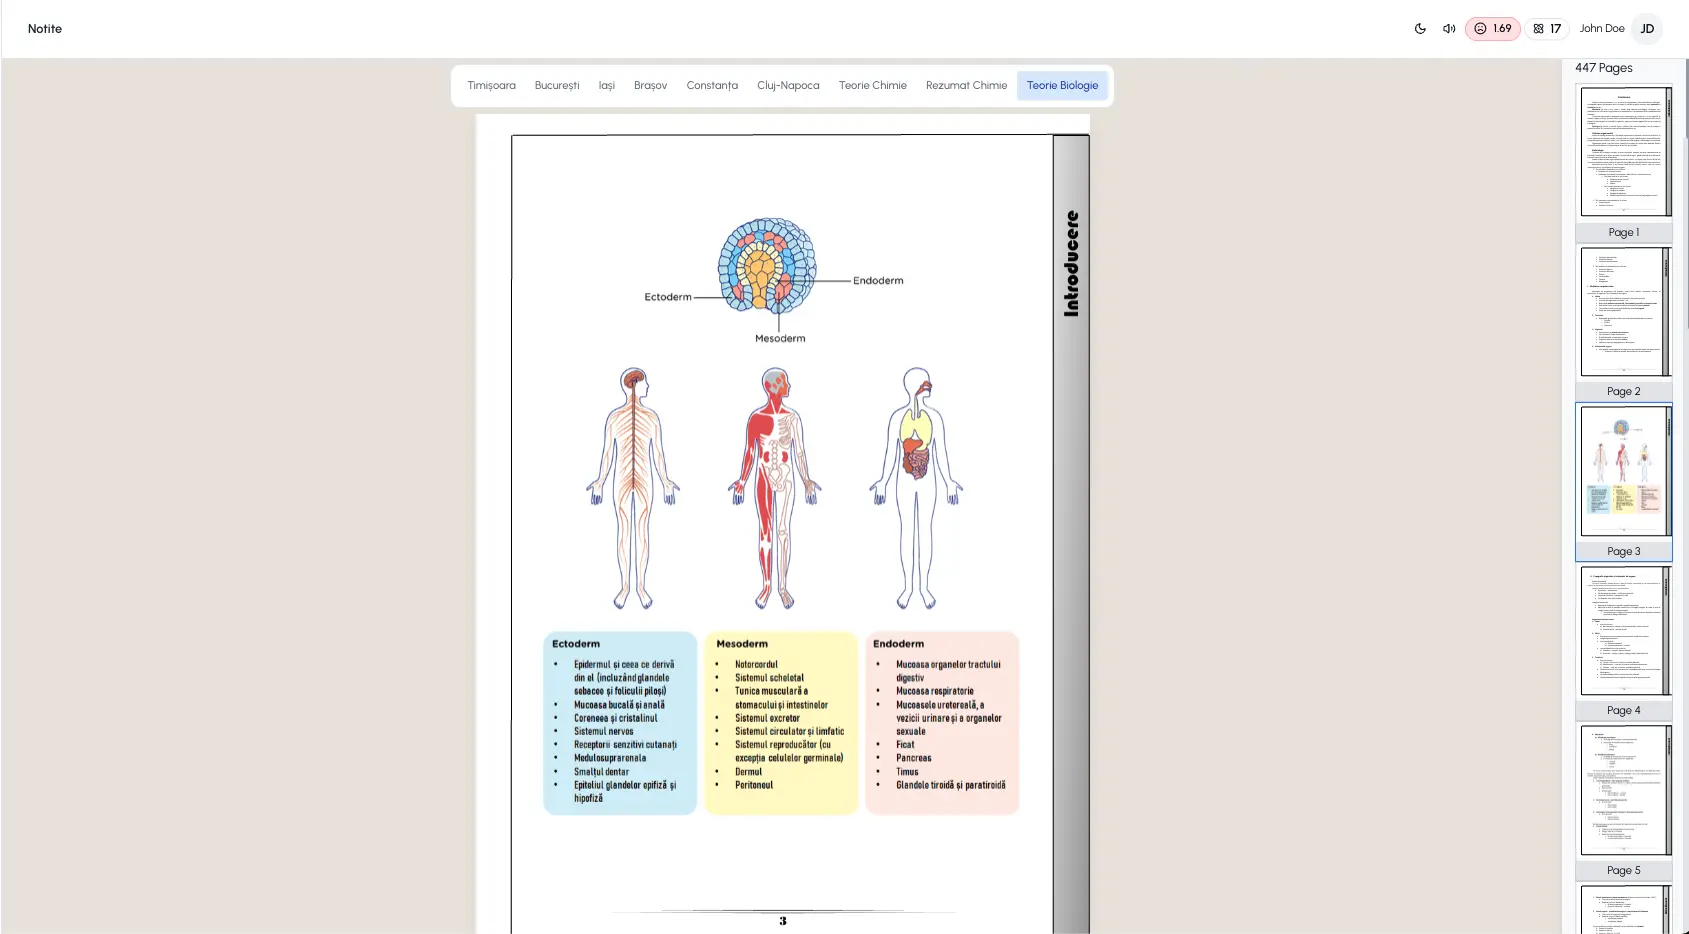This screenshot has height=934, width=1689.
Task: Switch to the București tab
Action: click(x=557, y=86)
